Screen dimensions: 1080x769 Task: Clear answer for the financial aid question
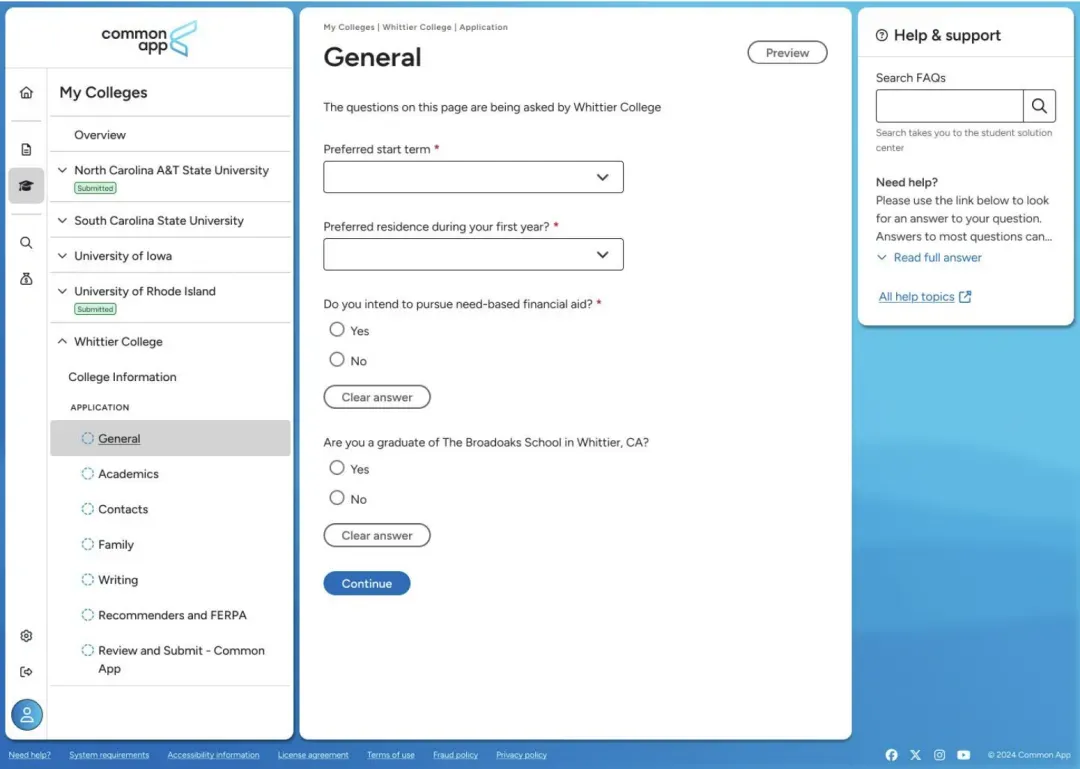(x=377, y=397)
